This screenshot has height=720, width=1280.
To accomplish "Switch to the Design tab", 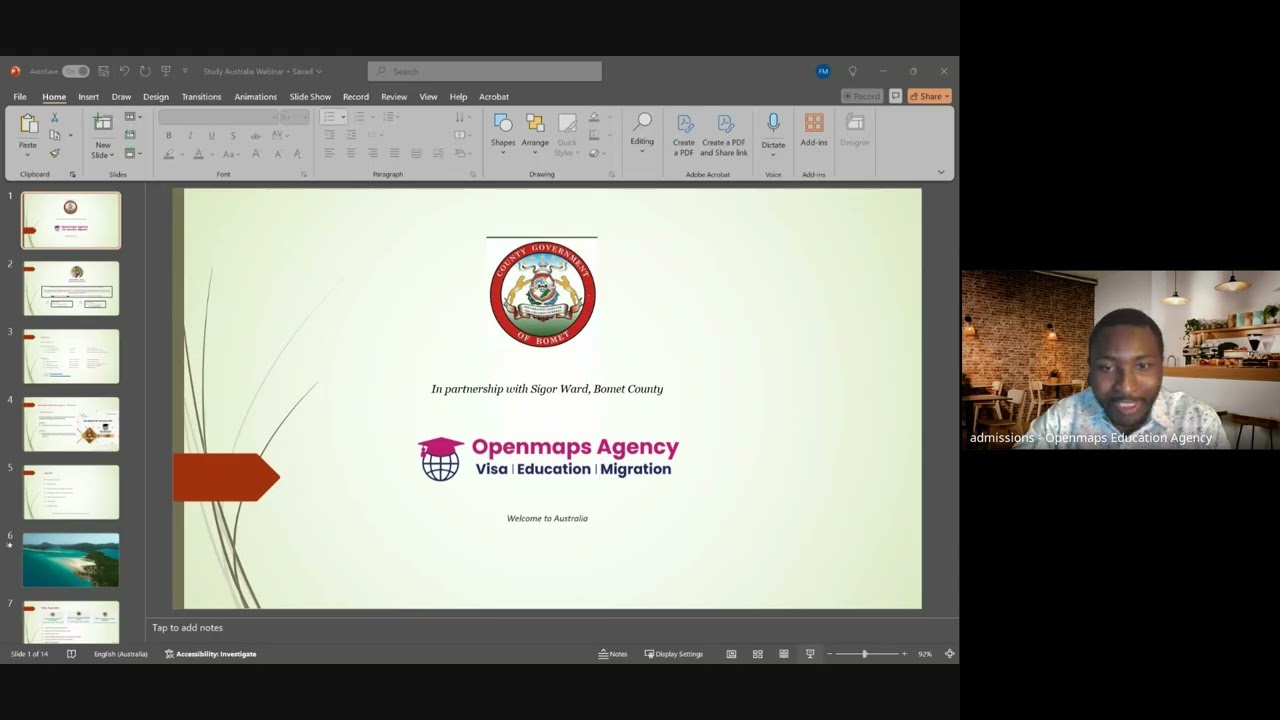I will click(x=156, y=97).
